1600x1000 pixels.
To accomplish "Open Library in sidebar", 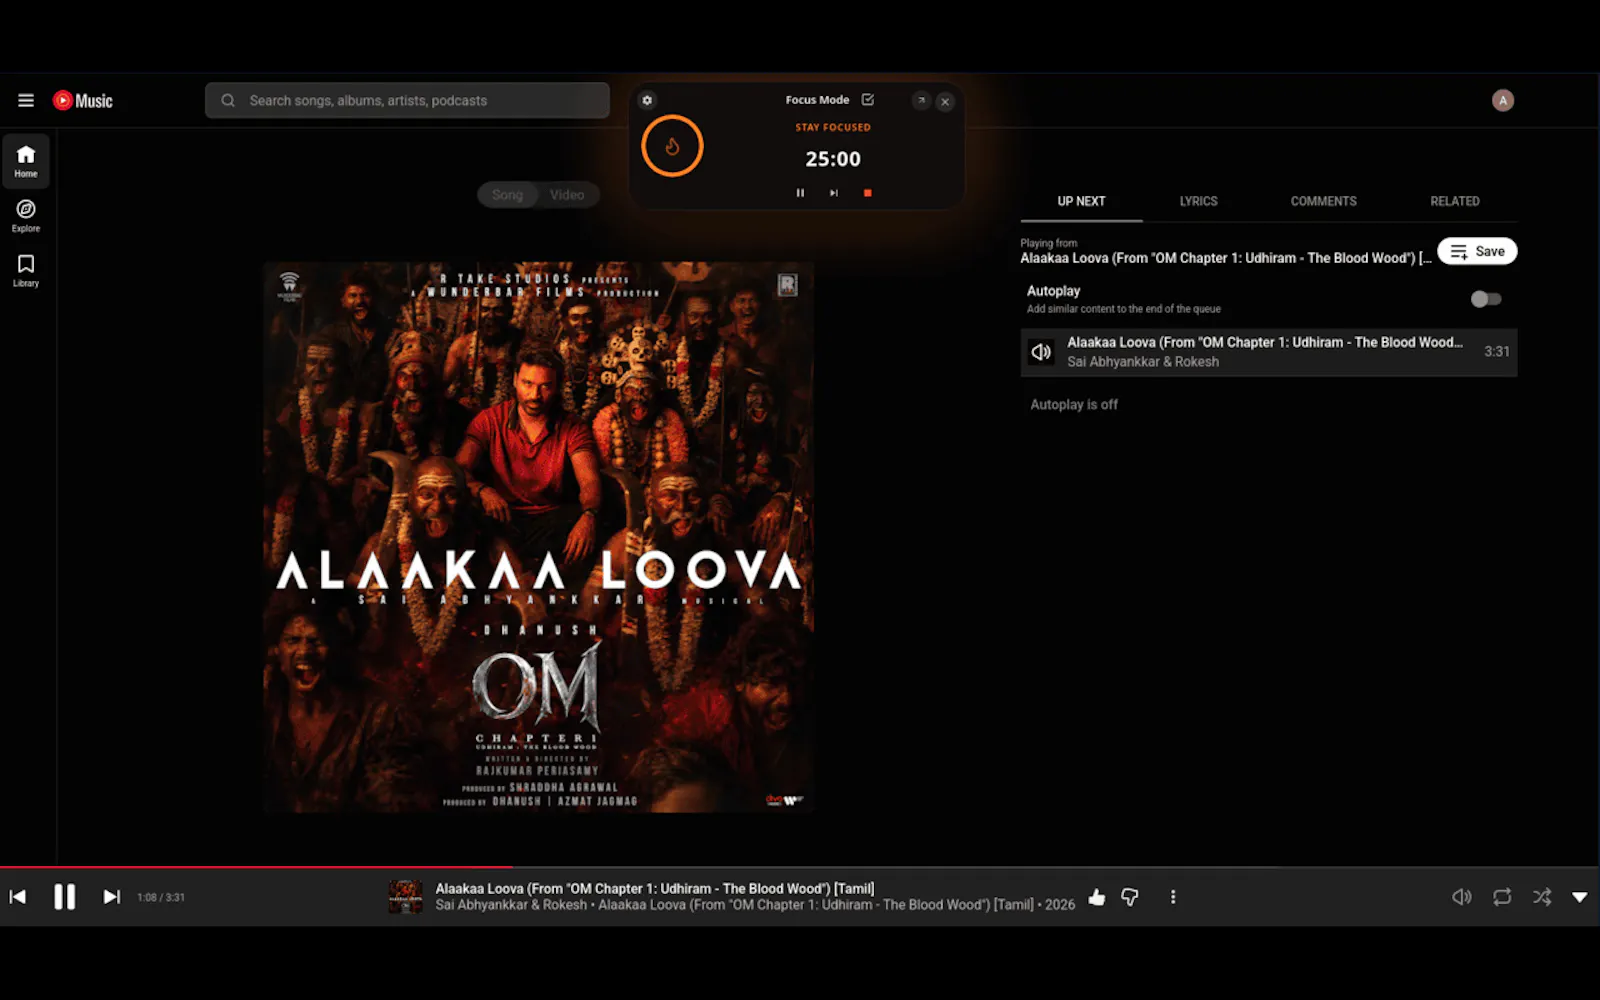I will pyautogui.click(x=26, y=270).
